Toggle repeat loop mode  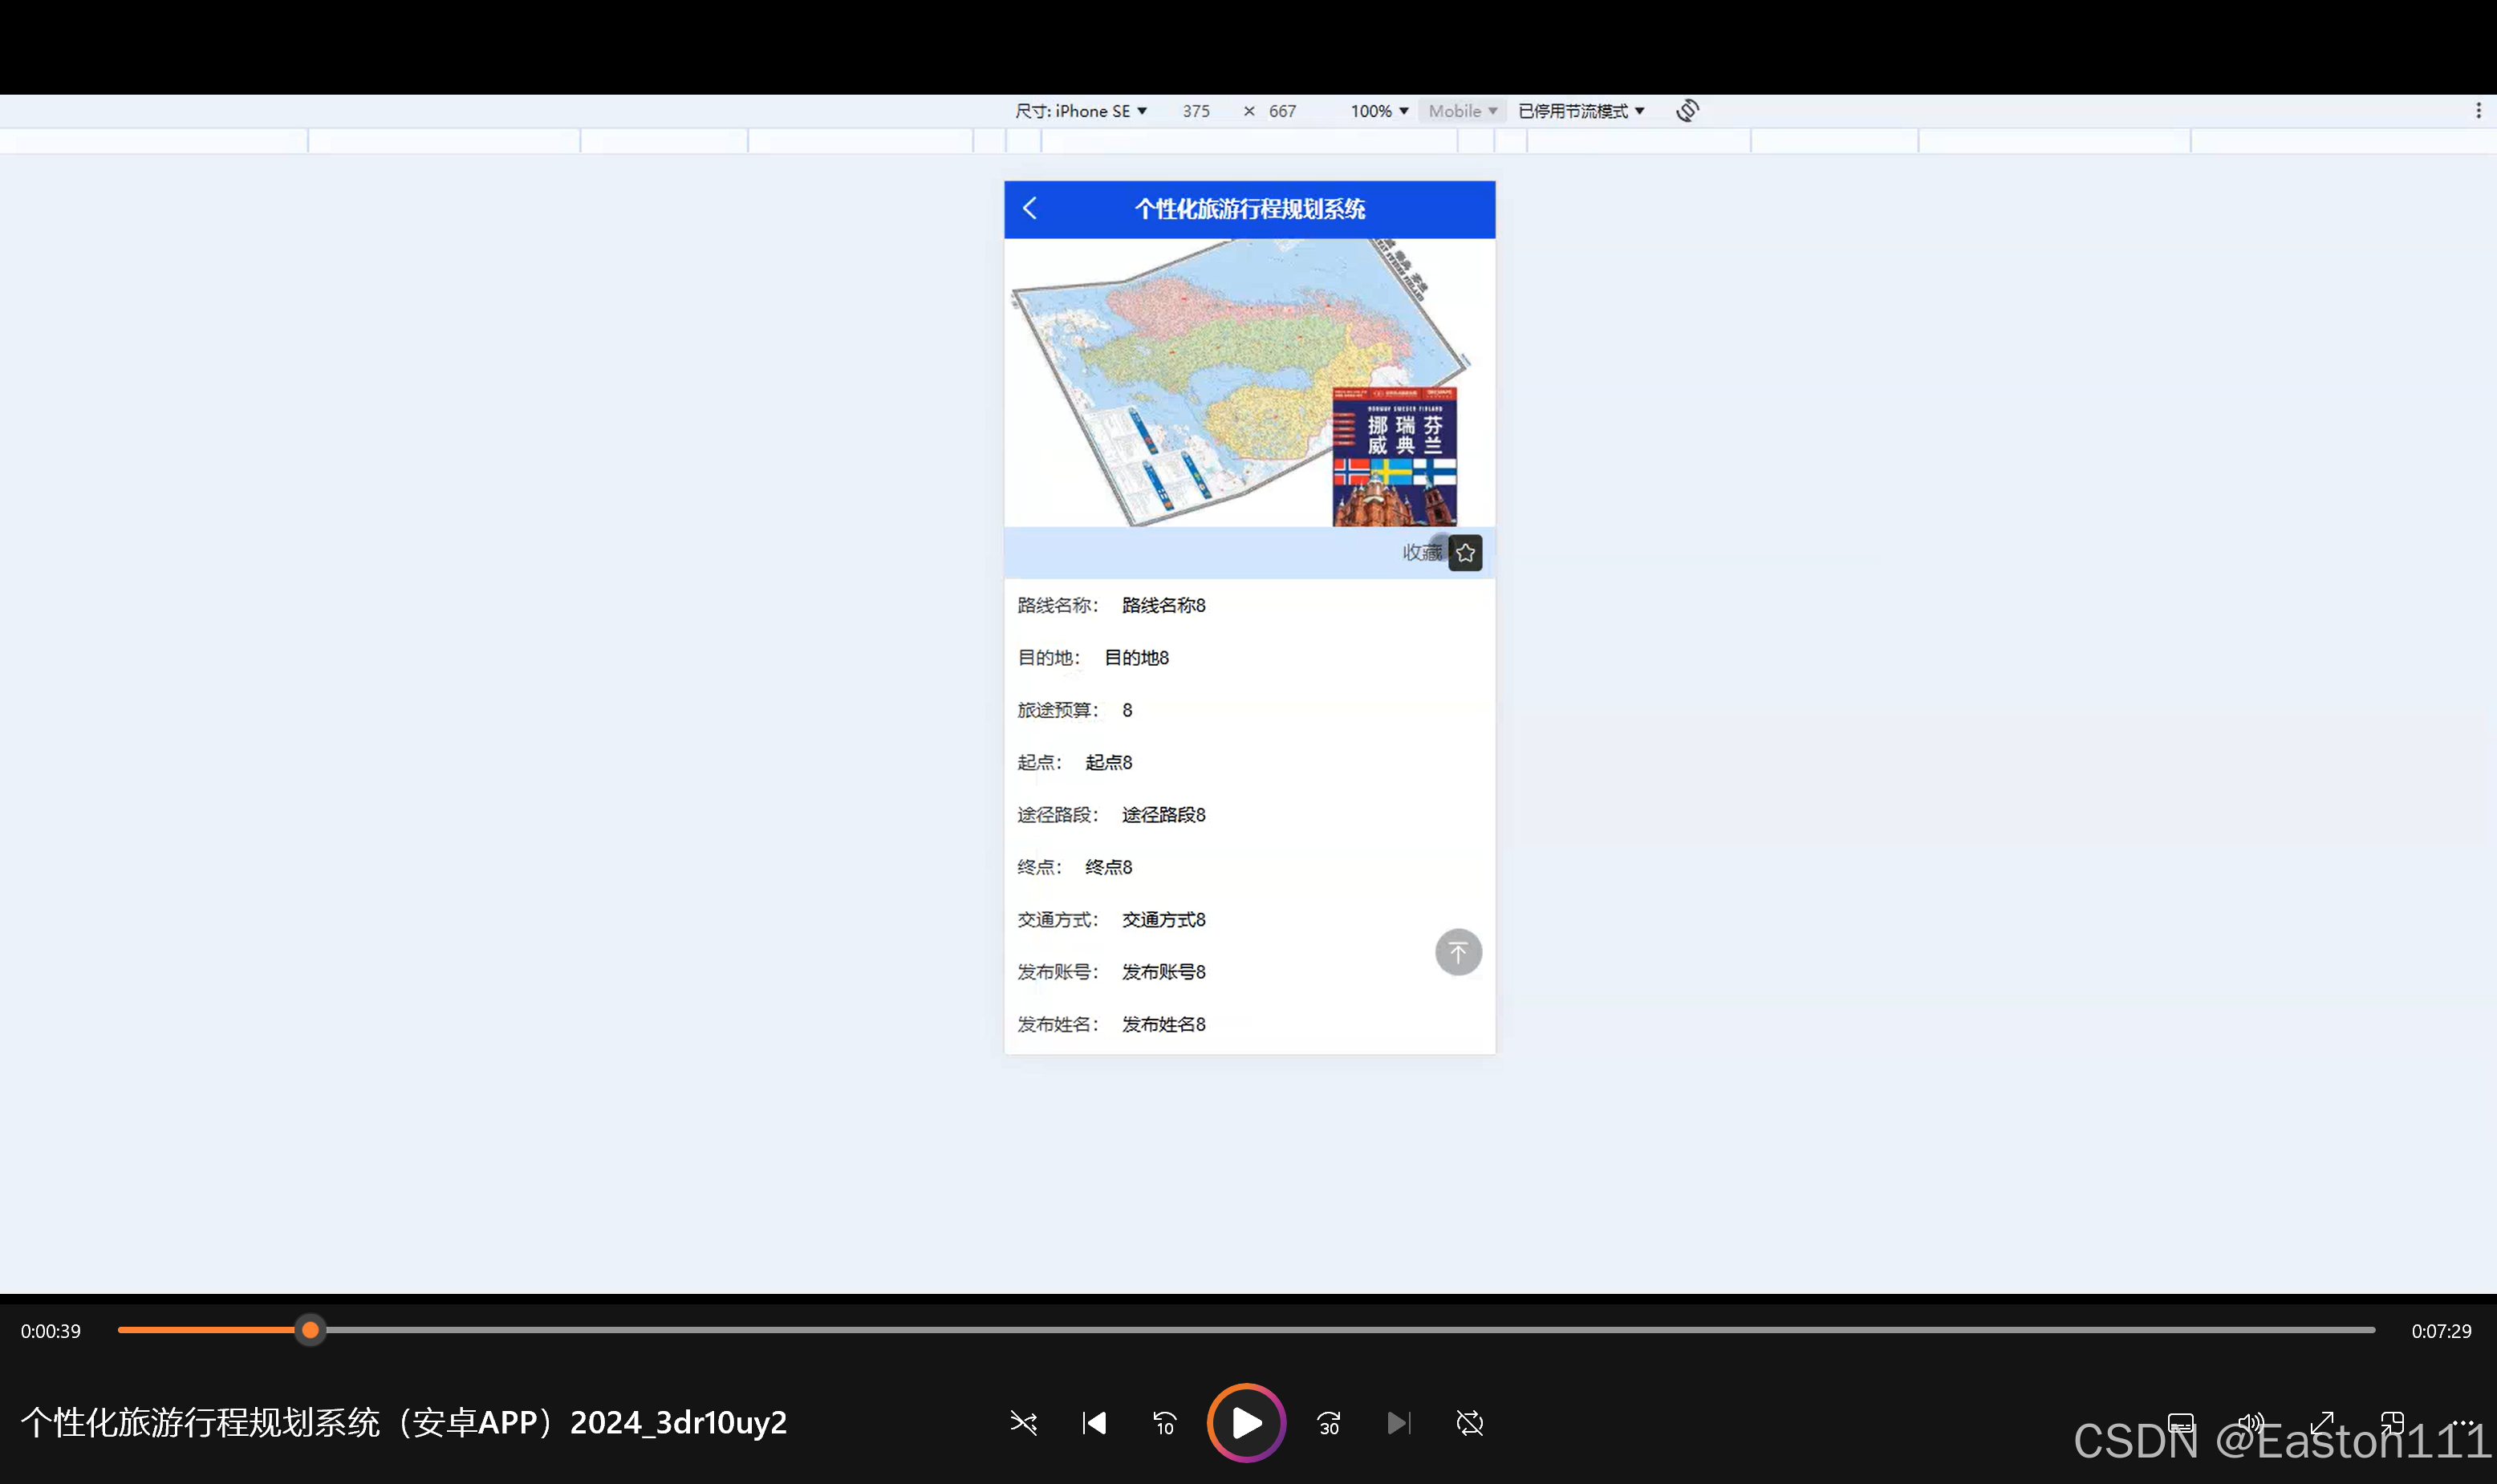1470,1423
